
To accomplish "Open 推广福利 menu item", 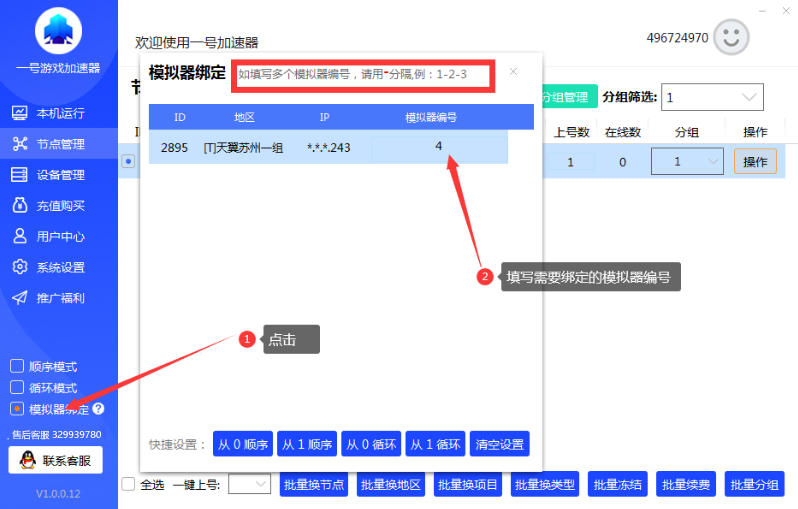I will tap(59, 298).
